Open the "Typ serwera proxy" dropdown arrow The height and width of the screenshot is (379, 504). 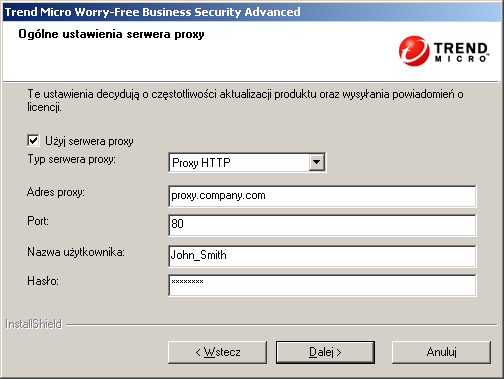[317, 162]
